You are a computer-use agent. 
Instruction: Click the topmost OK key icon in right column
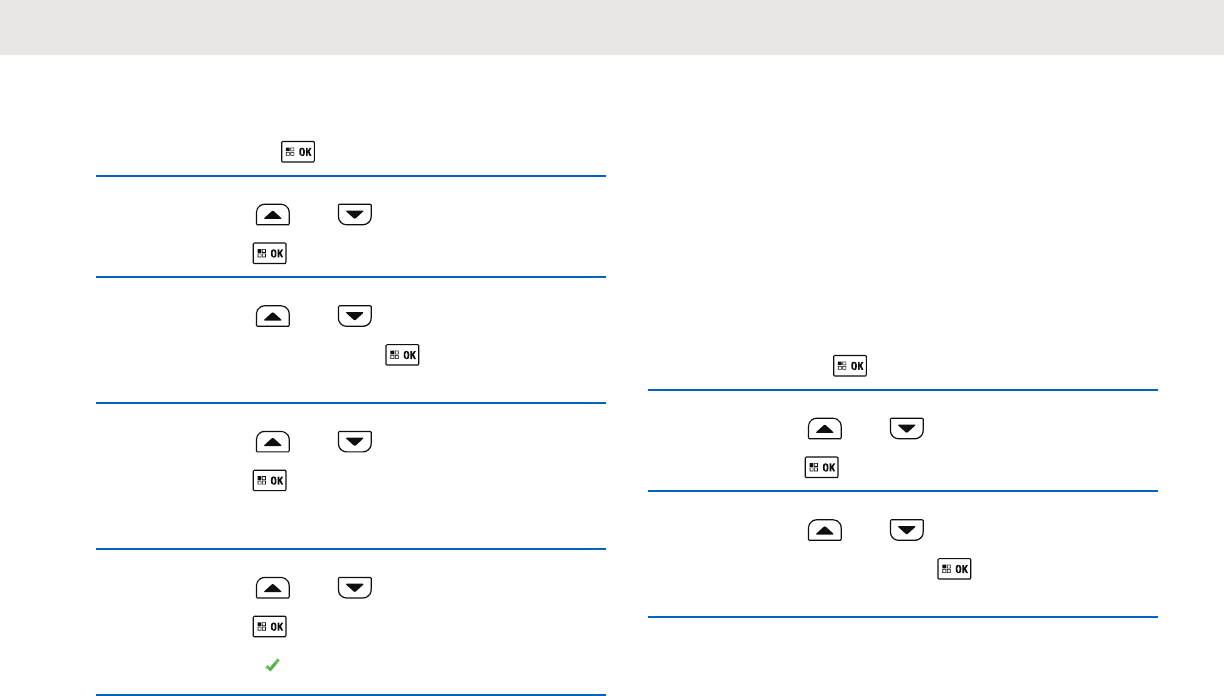(x=850, y=367)
